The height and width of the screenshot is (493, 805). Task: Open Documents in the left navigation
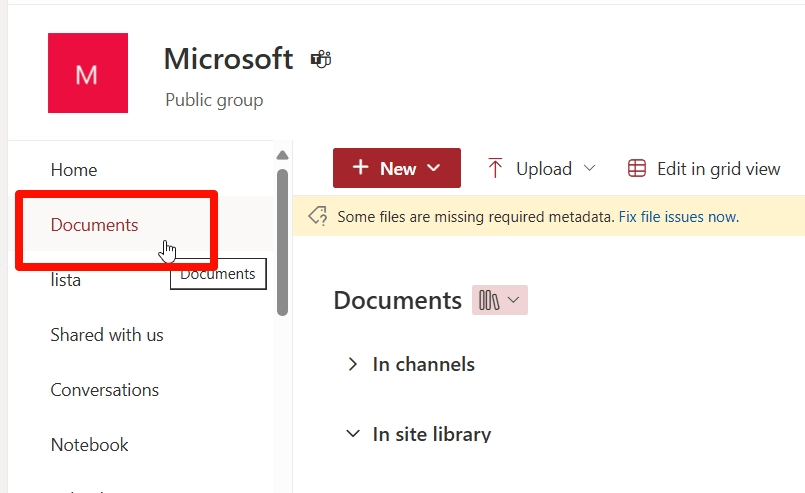94,225
